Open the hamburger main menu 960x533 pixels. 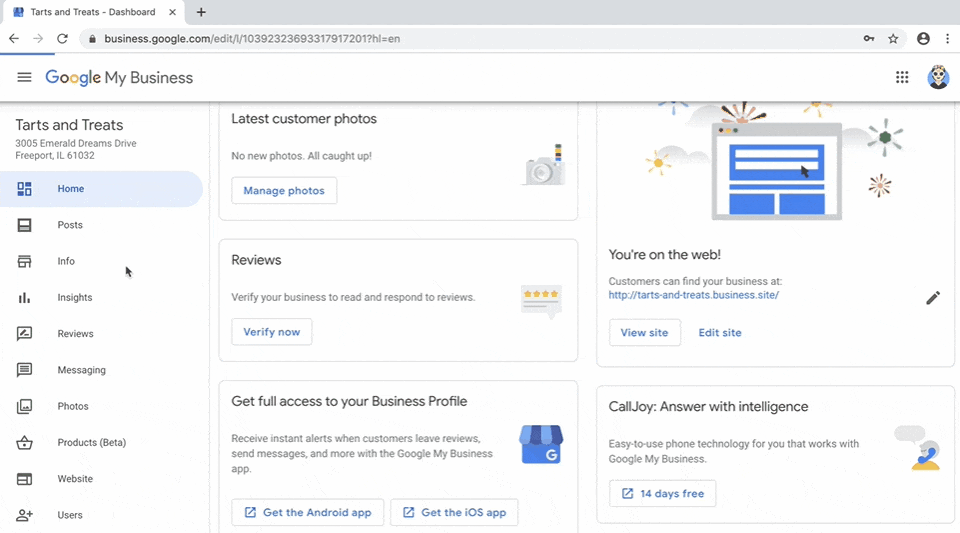click(24, 77)
